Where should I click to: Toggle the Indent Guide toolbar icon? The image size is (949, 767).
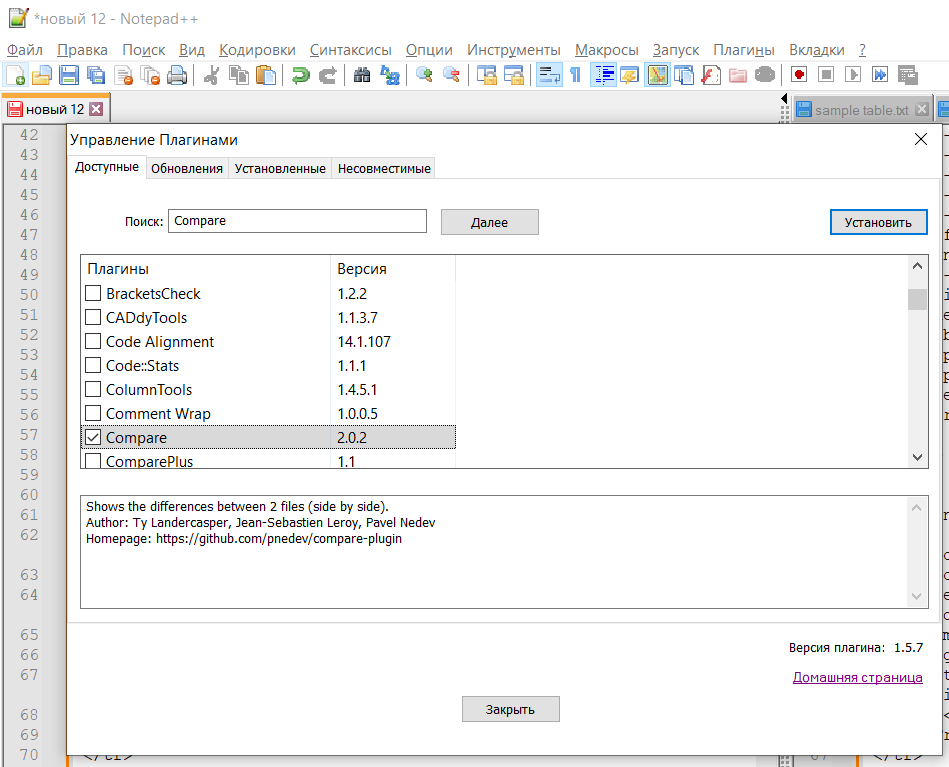click(603, 75)
